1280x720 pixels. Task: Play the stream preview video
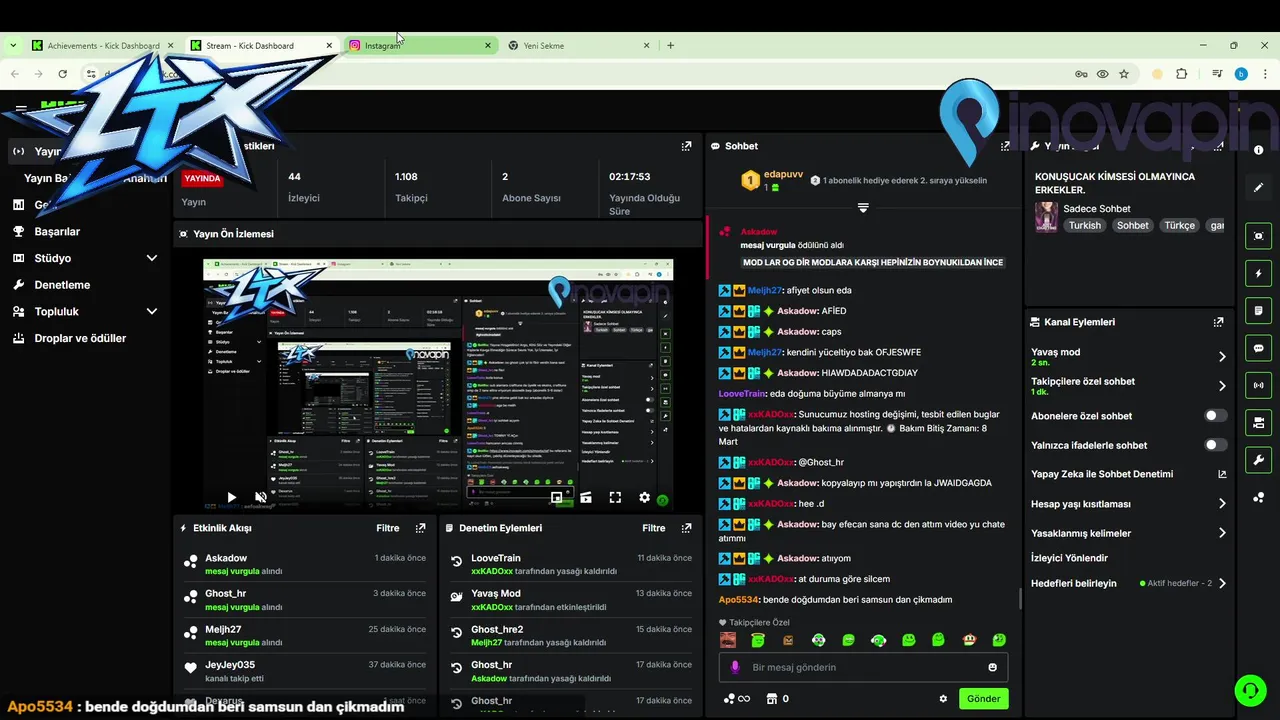pyautogui.click(x=231, y=497)
